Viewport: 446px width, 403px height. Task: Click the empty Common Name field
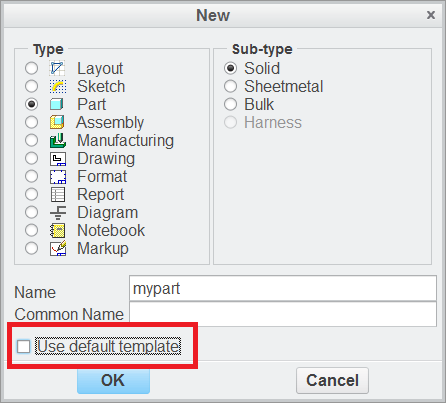point(283,314)
